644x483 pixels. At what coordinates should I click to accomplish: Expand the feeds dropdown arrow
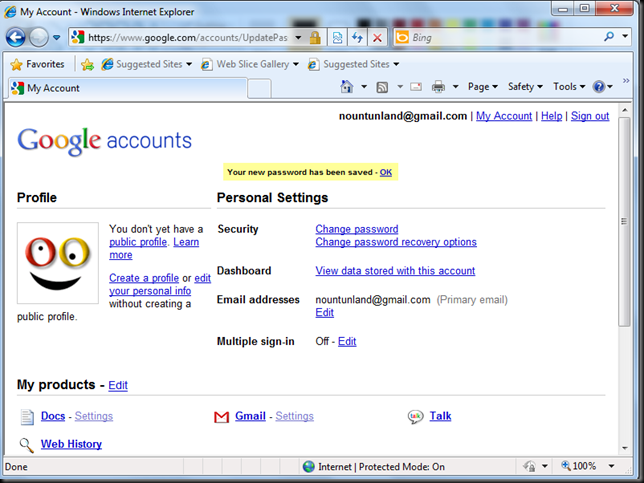400,87
